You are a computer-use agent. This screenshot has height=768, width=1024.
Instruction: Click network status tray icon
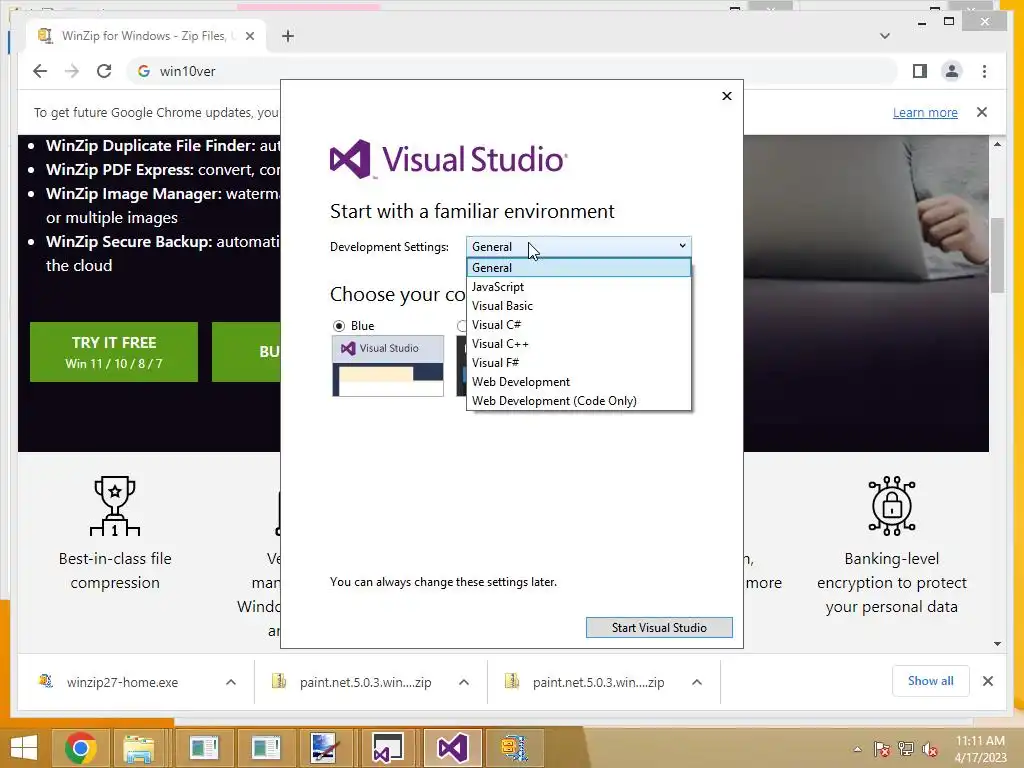point(906,749)
